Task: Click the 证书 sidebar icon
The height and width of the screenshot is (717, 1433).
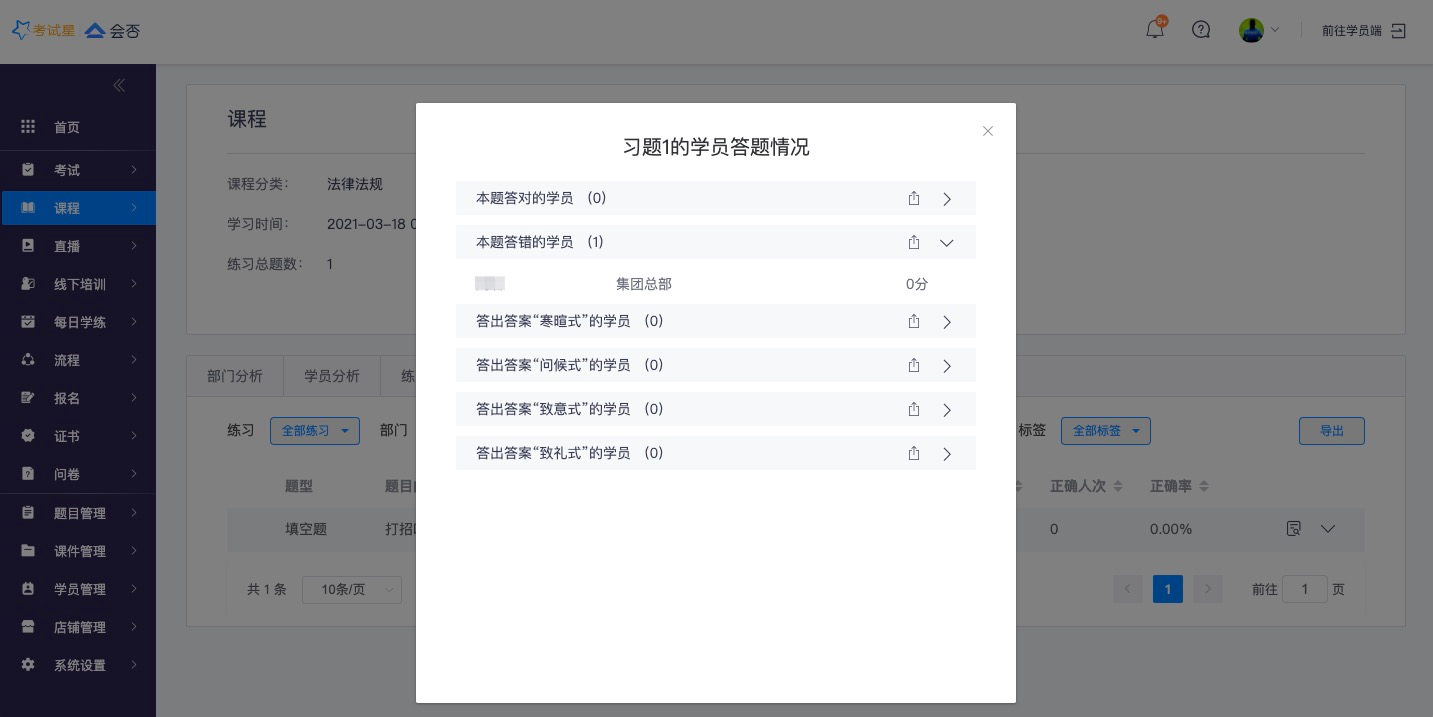Action: point(28,436)
